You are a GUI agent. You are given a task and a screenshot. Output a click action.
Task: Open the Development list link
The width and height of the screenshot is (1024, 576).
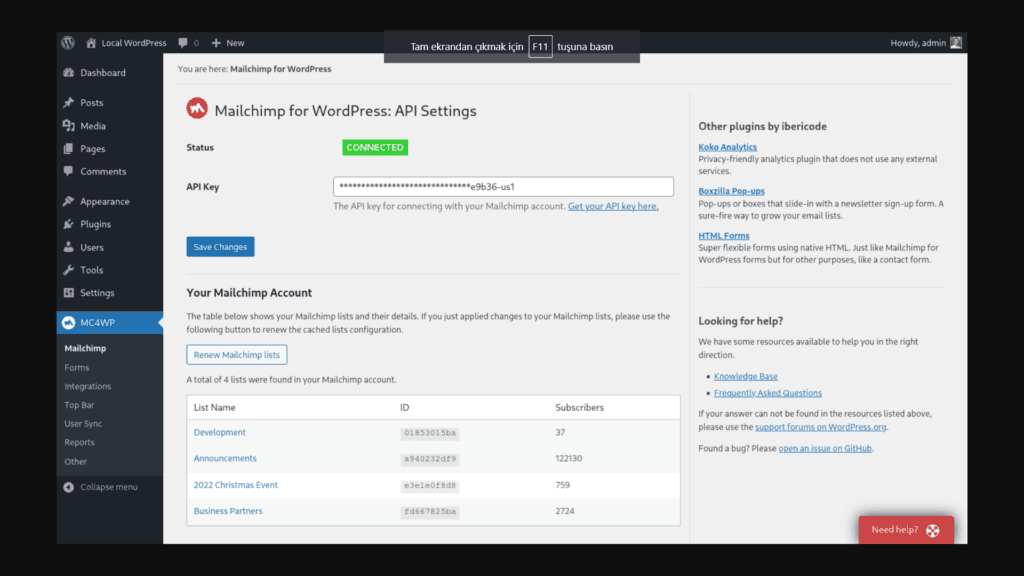click(x=219, y=432)
